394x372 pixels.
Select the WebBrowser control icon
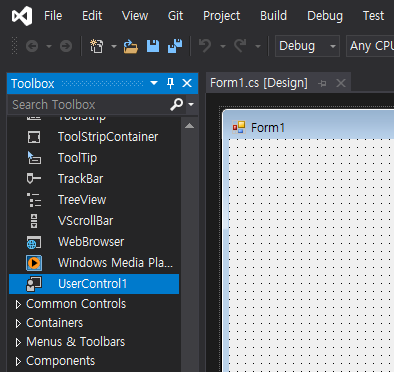coord(34,242)
